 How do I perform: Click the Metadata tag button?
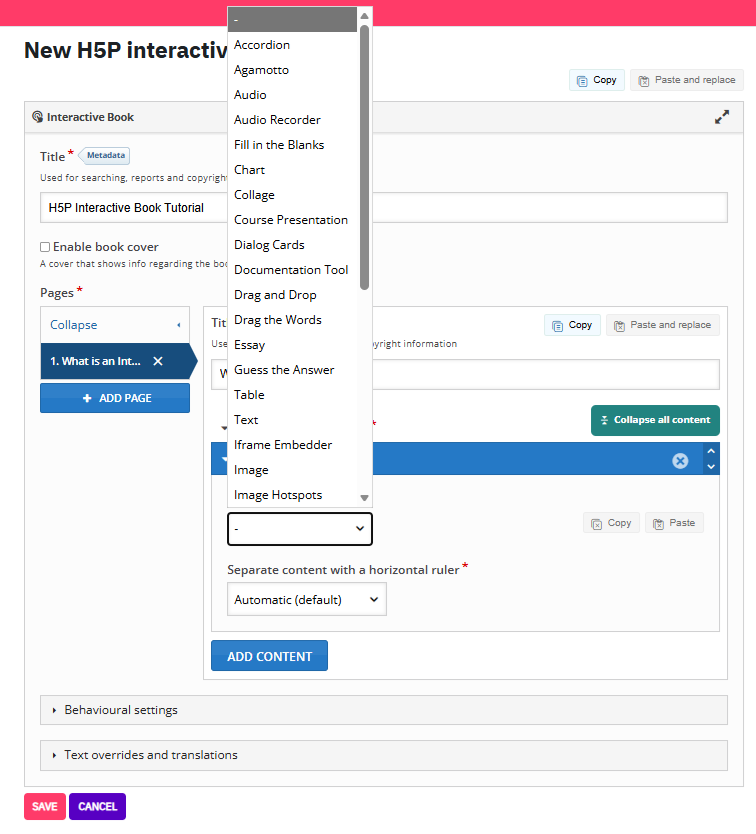coord(106,156)
